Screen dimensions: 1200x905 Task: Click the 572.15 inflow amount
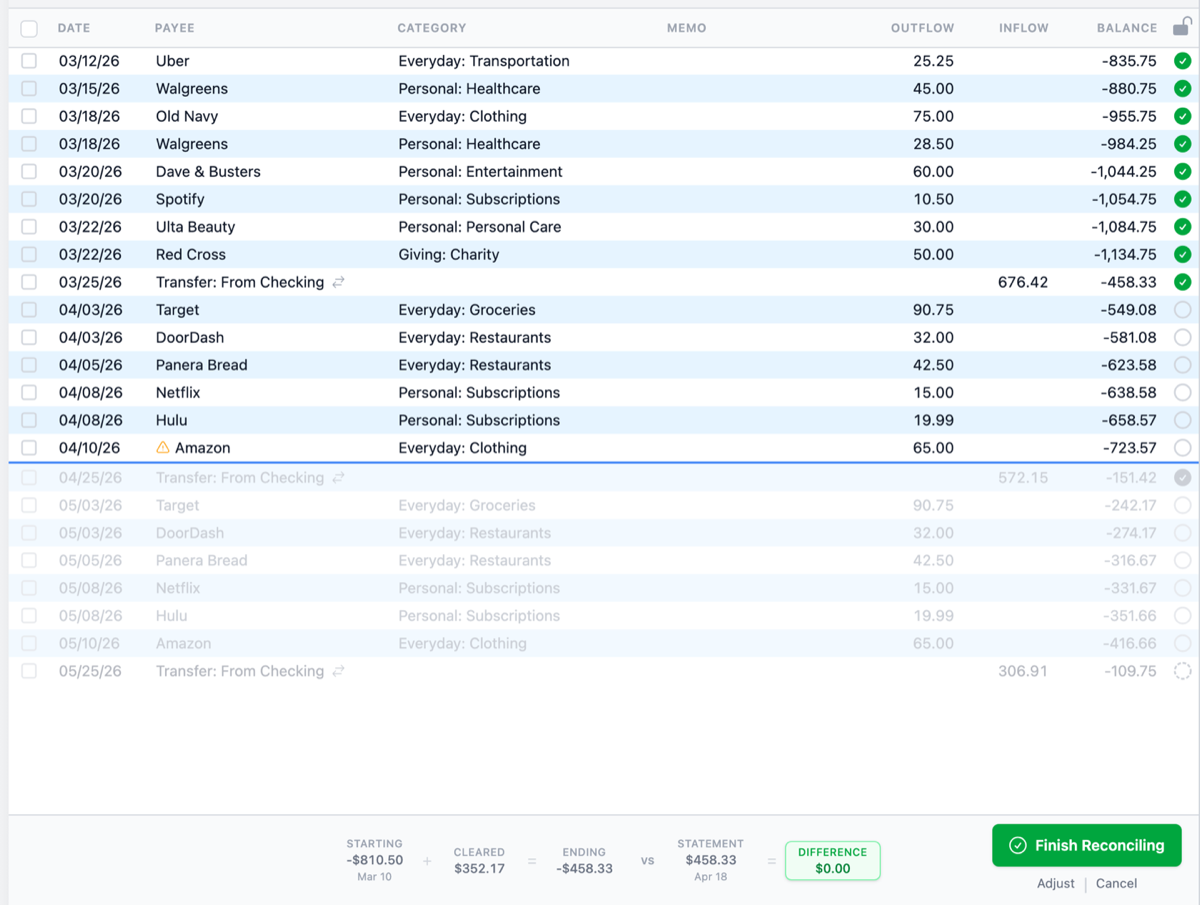[1023, 478]
